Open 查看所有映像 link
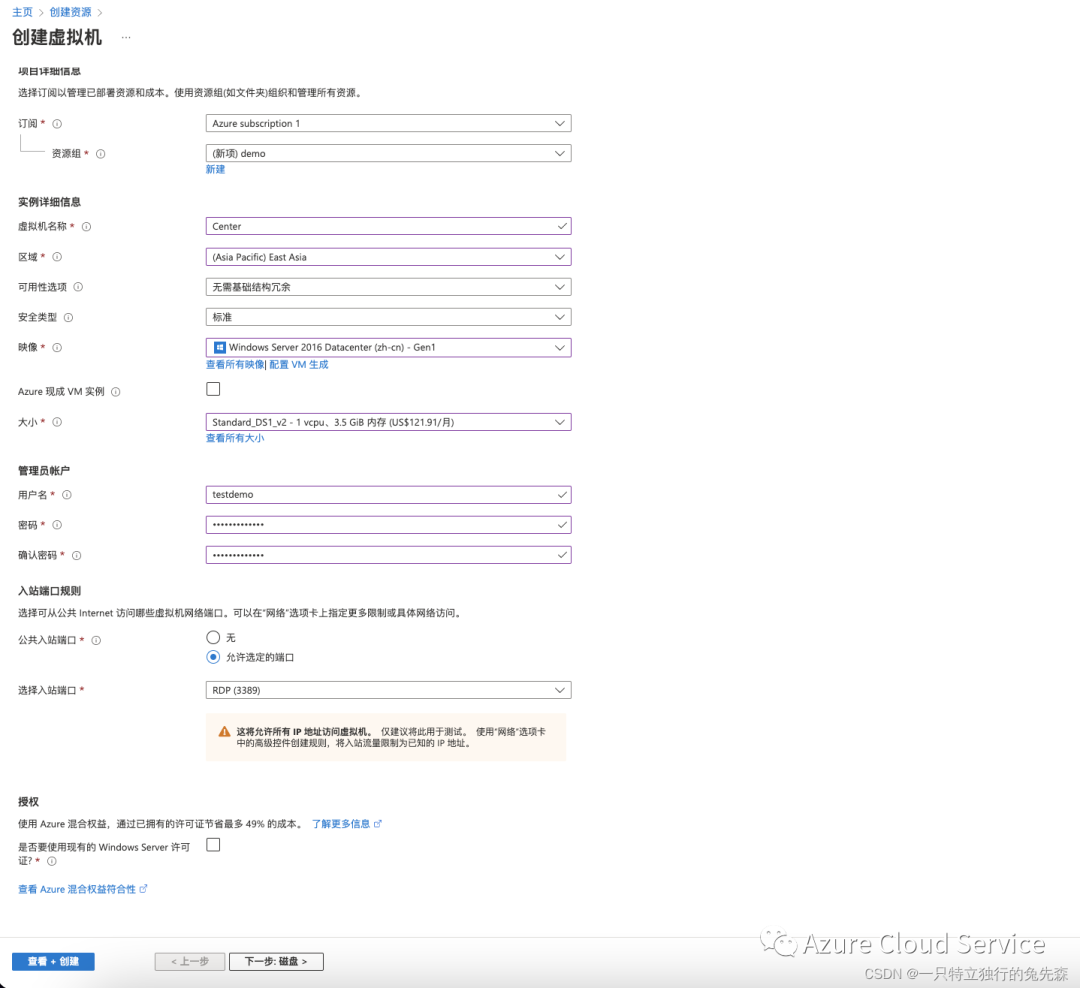The width and height of the screenshot is (1080, 988). pos(235,365)
